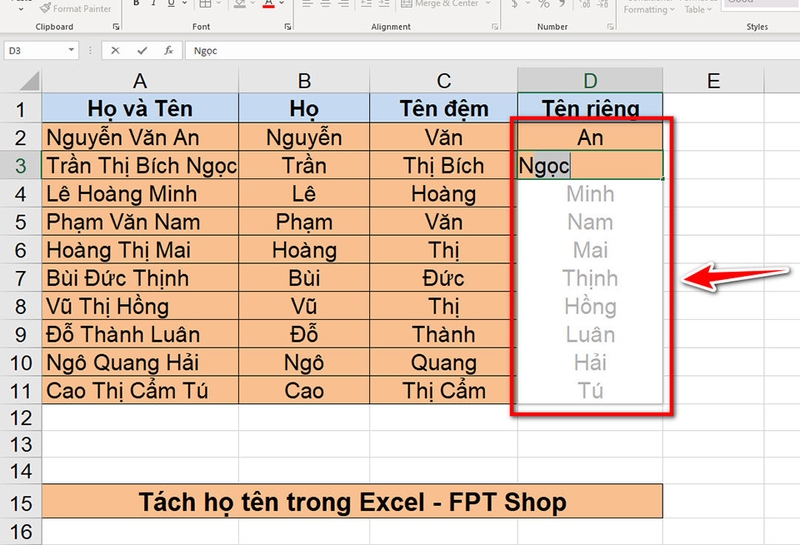800x545 pixels.
Task: Open the Font Color dropdown arrow
Action: pos(282,4)
